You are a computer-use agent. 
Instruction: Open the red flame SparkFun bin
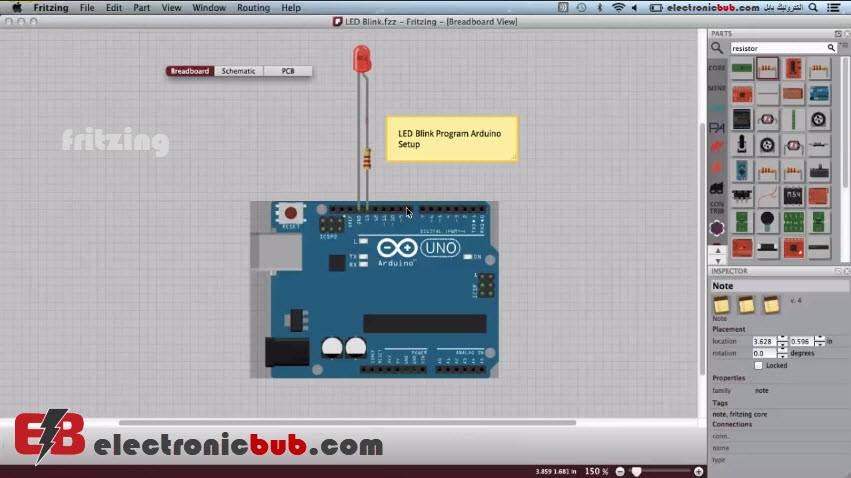pos(717,168)
